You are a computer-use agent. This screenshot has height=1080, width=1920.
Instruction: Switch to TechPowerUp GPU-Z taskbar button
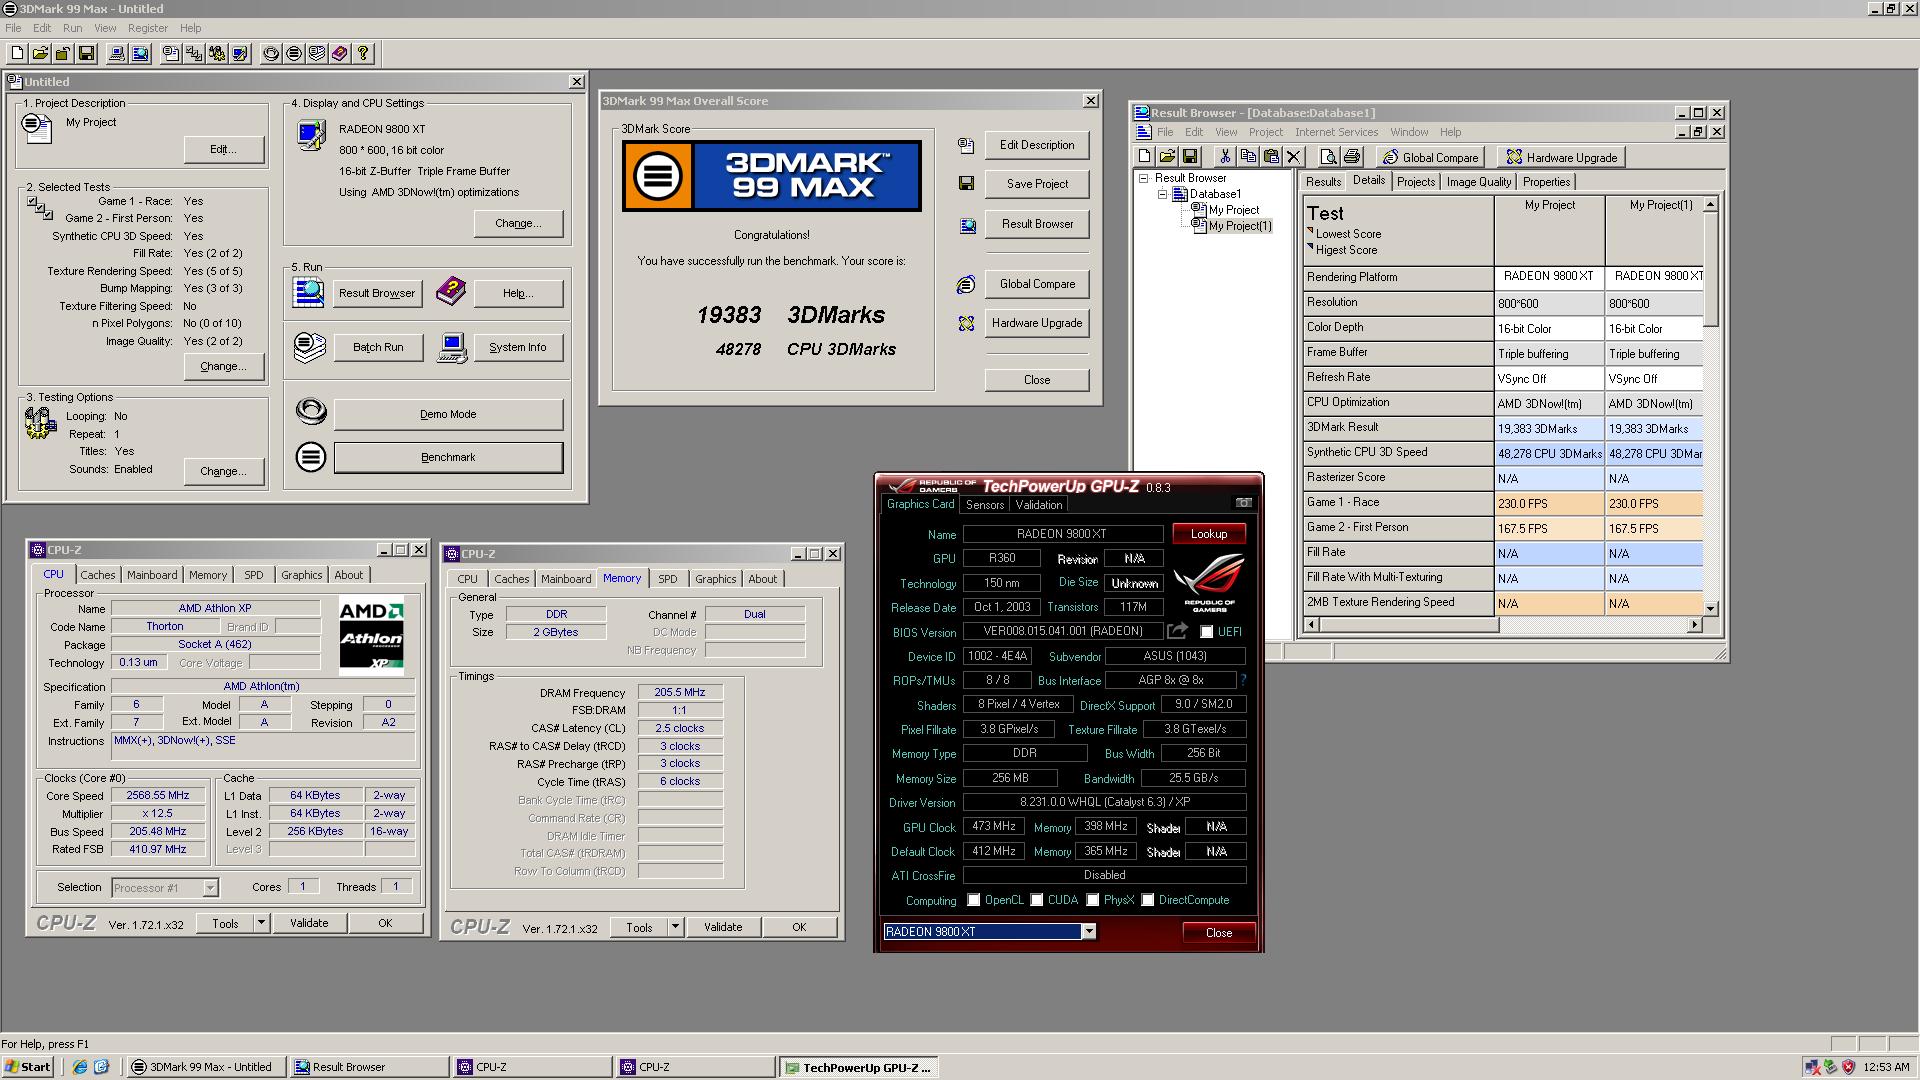(858, 1067)
